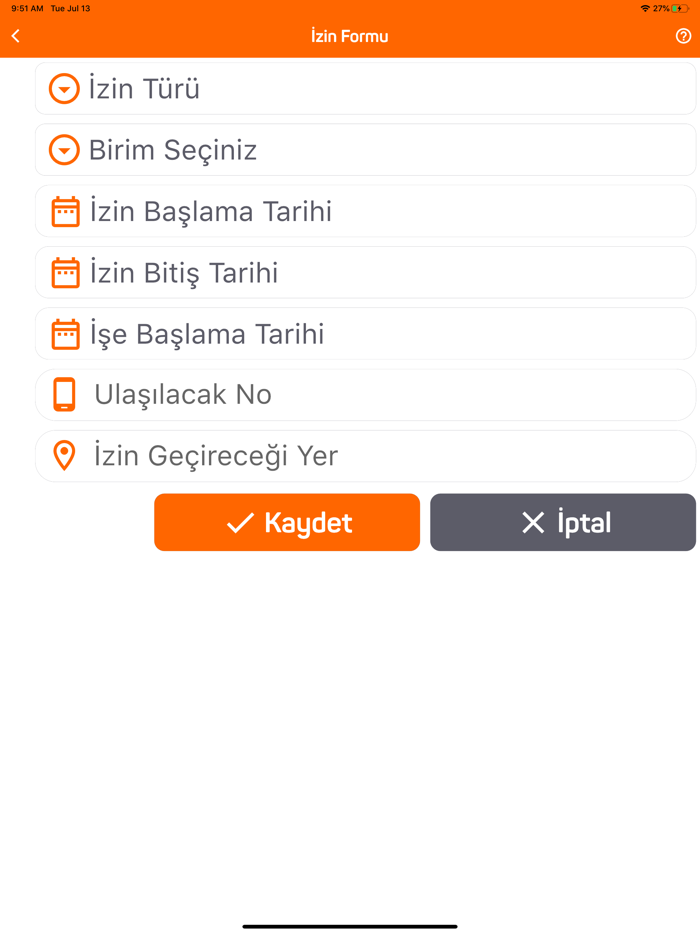The image size is (700, 934).
Task: Select the İşe Başlama Tarihi date field
Action: coord(380,334)
